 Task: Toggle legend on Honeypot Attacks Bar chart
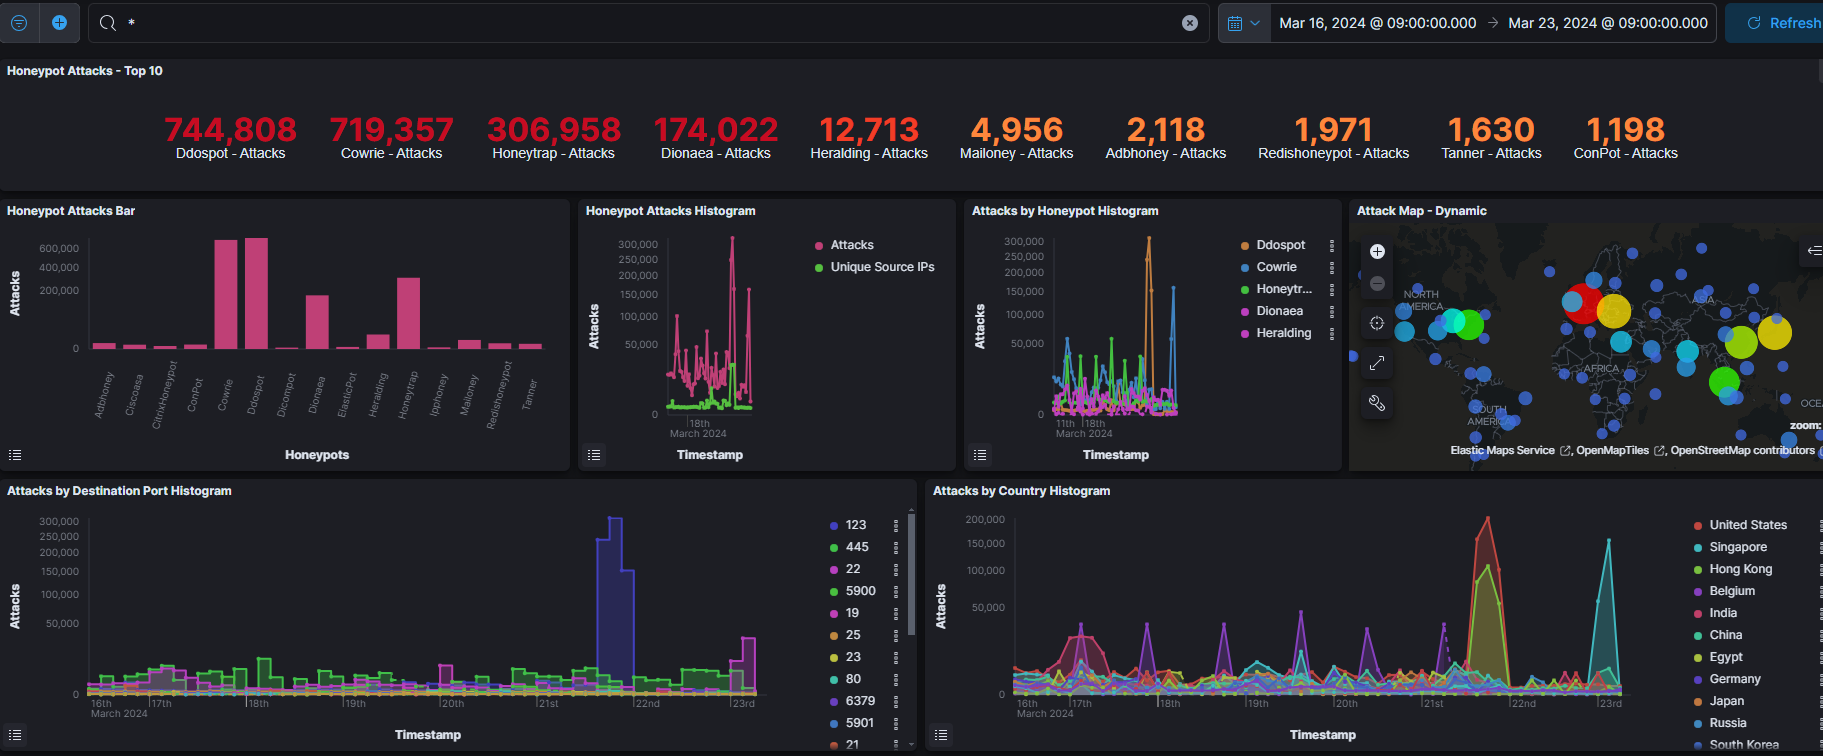click(x=15, y=455)
